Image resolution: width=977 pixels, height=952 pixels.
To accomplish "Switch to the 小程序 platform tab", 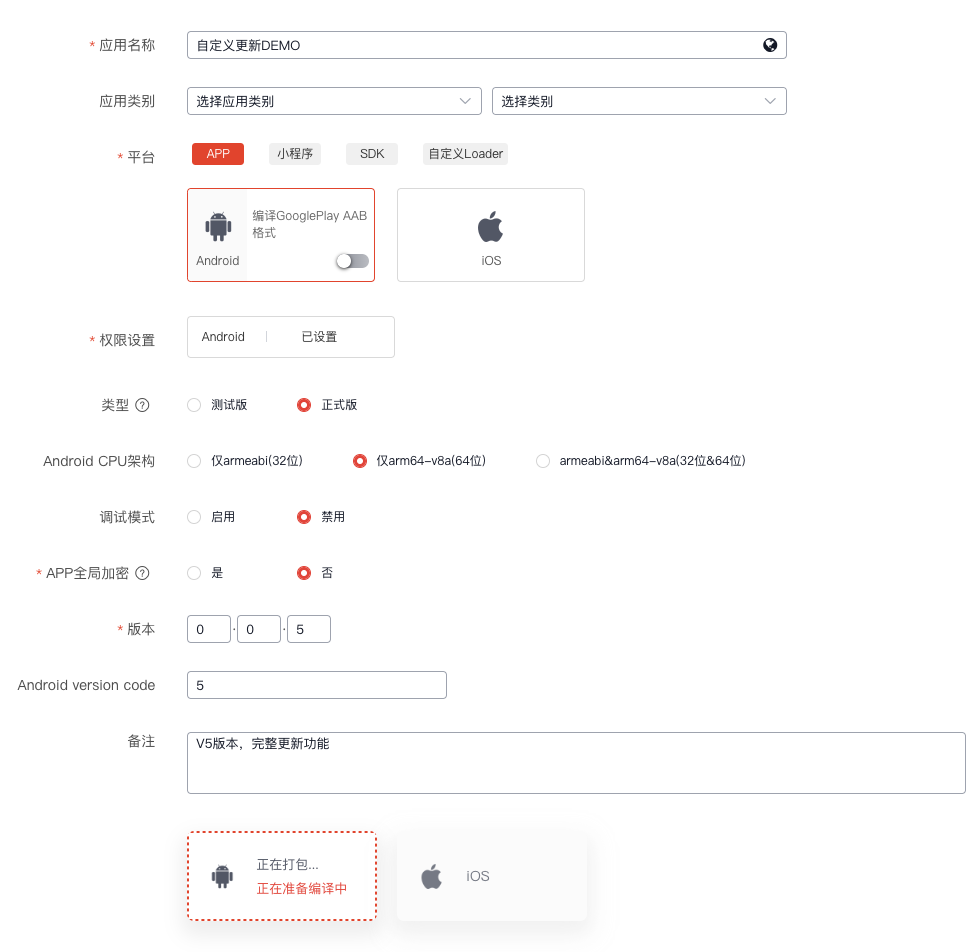I will point(295,154).
